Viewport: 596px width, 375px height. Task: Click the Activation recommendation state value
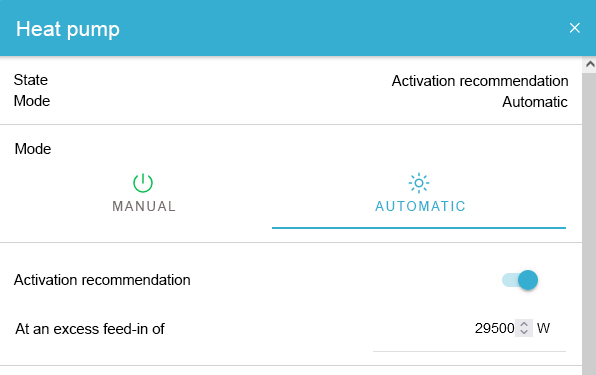click(x=480, y=81)
